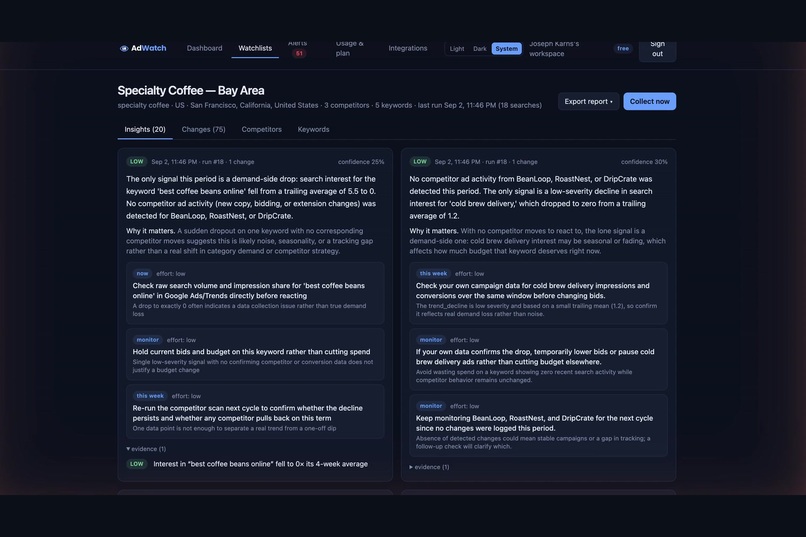Open the Dashboard page

coord(205,48)
